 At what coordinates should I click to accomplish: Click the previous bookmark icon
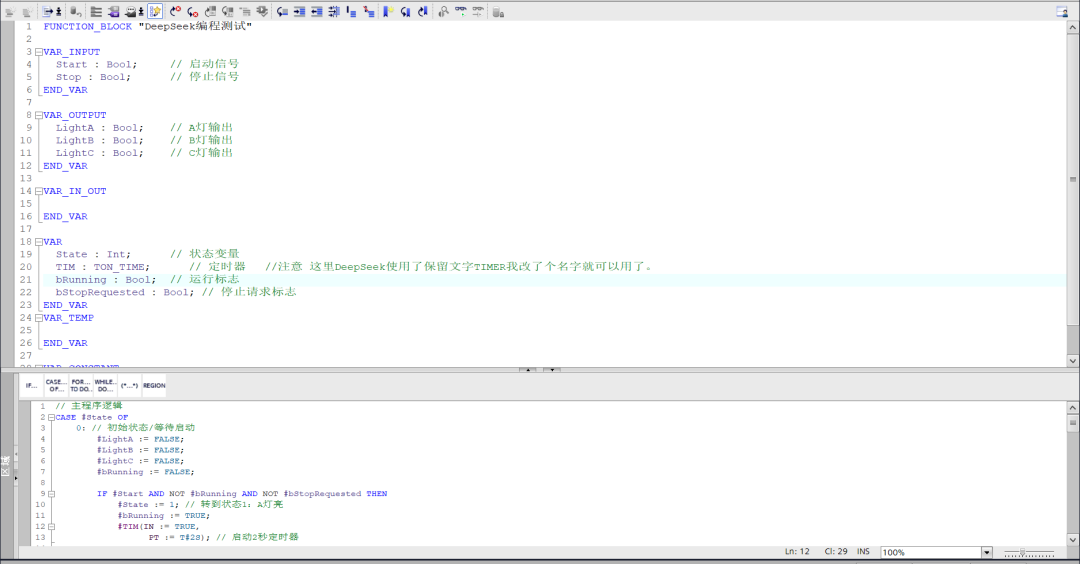pos(406,12)
